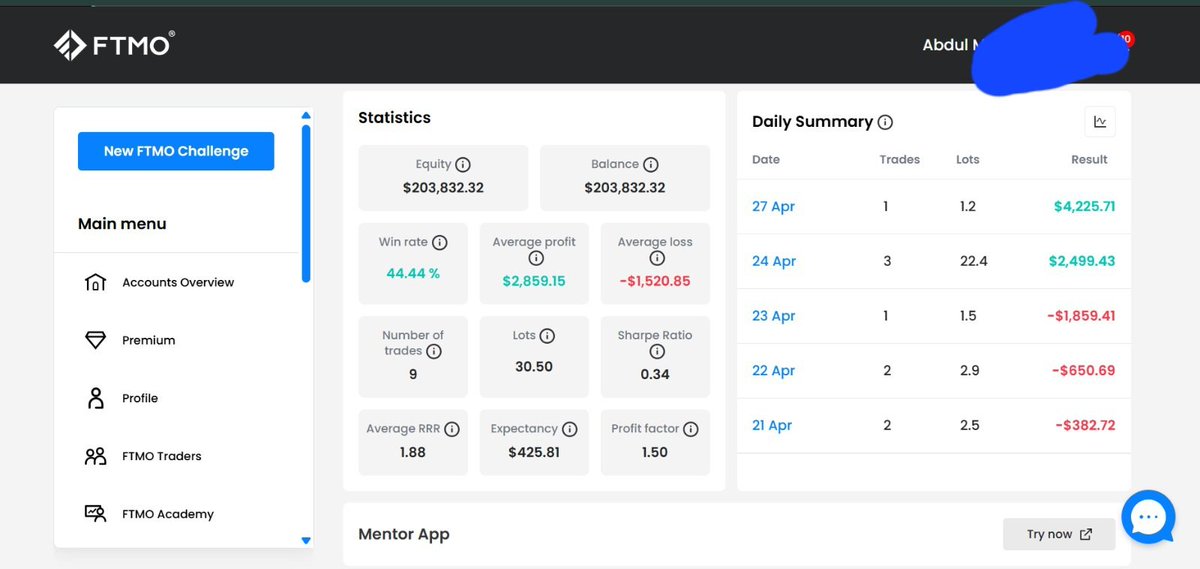Click the Result column header
1200x569 pixels.
coord(1089,159)
